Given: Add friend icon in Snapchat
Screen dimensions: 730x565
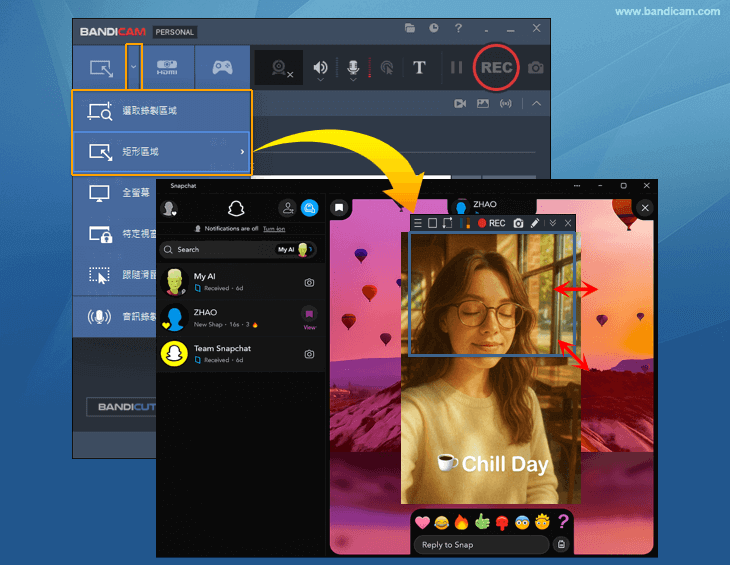Looking at the screenshot, I should point(288,208).
